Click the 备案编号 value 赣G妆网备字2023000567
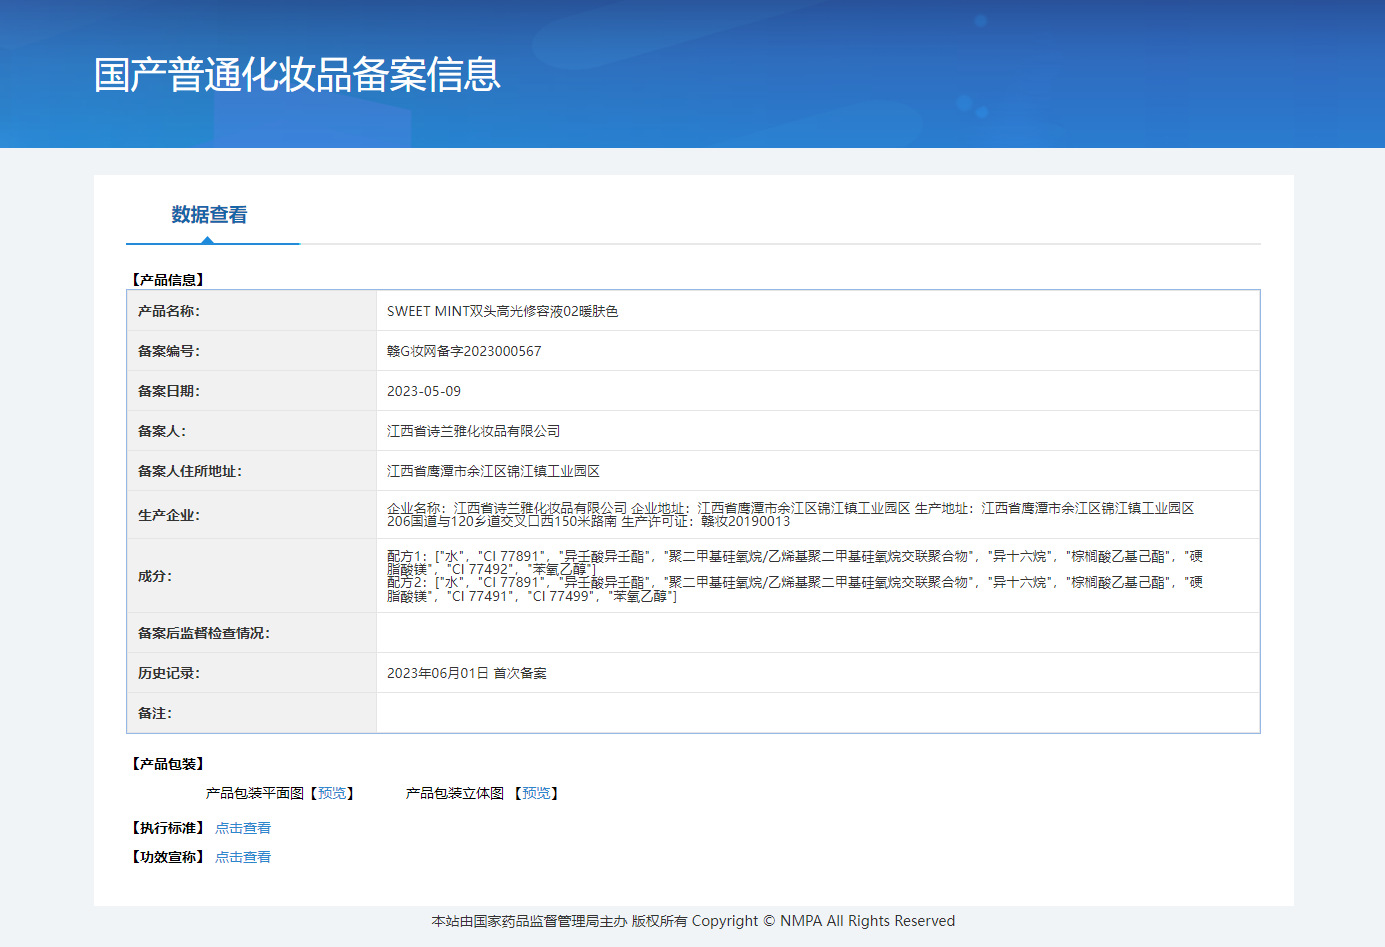The height and width of the screenshot is (947, 1385). [x=464, y=351]
